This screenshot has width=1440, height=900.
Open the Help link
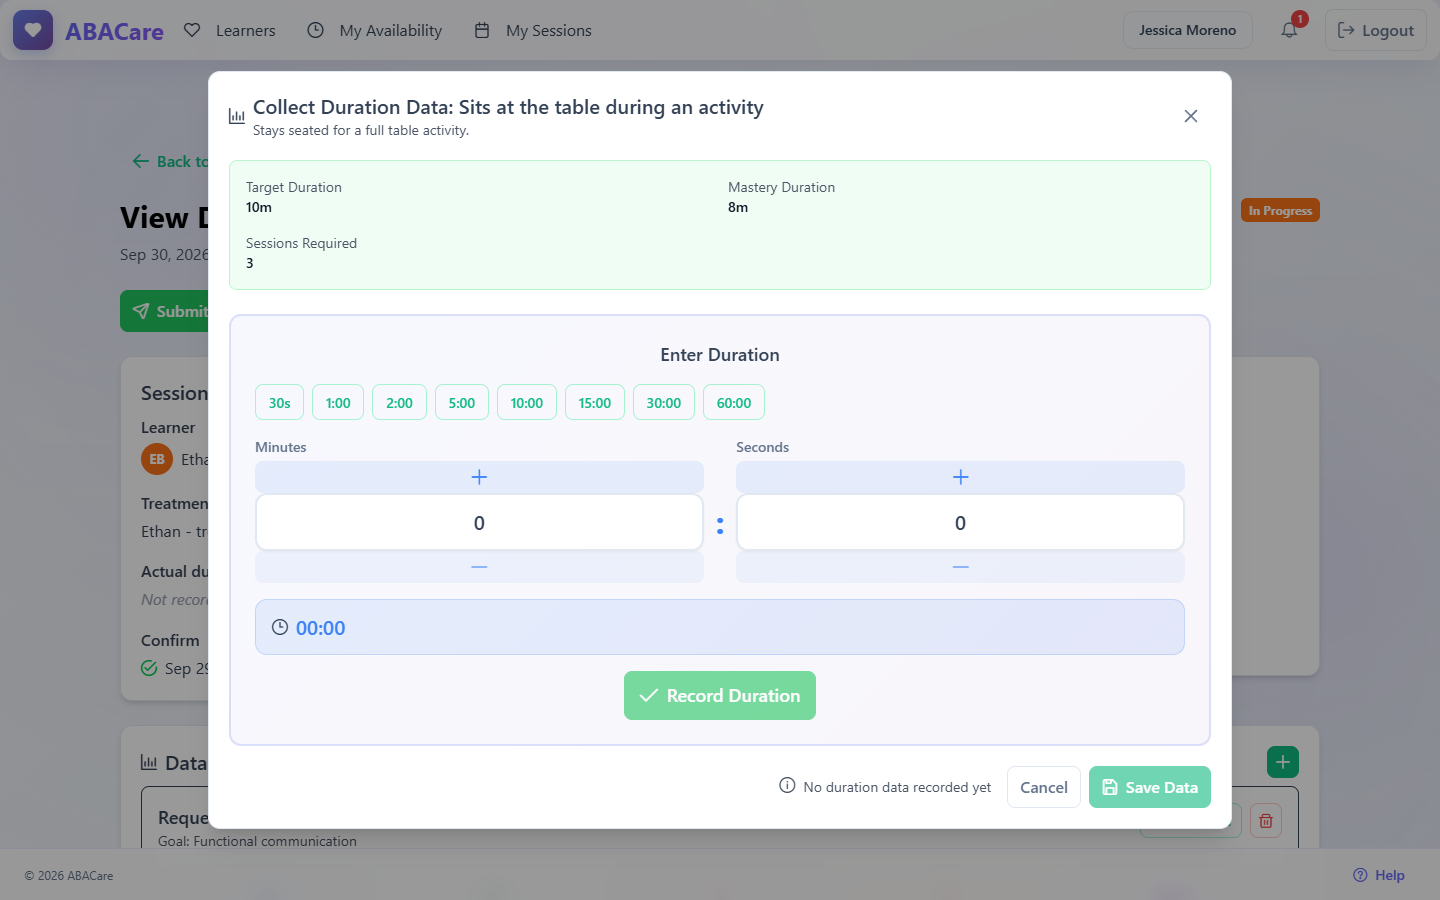coord(1379,875)
